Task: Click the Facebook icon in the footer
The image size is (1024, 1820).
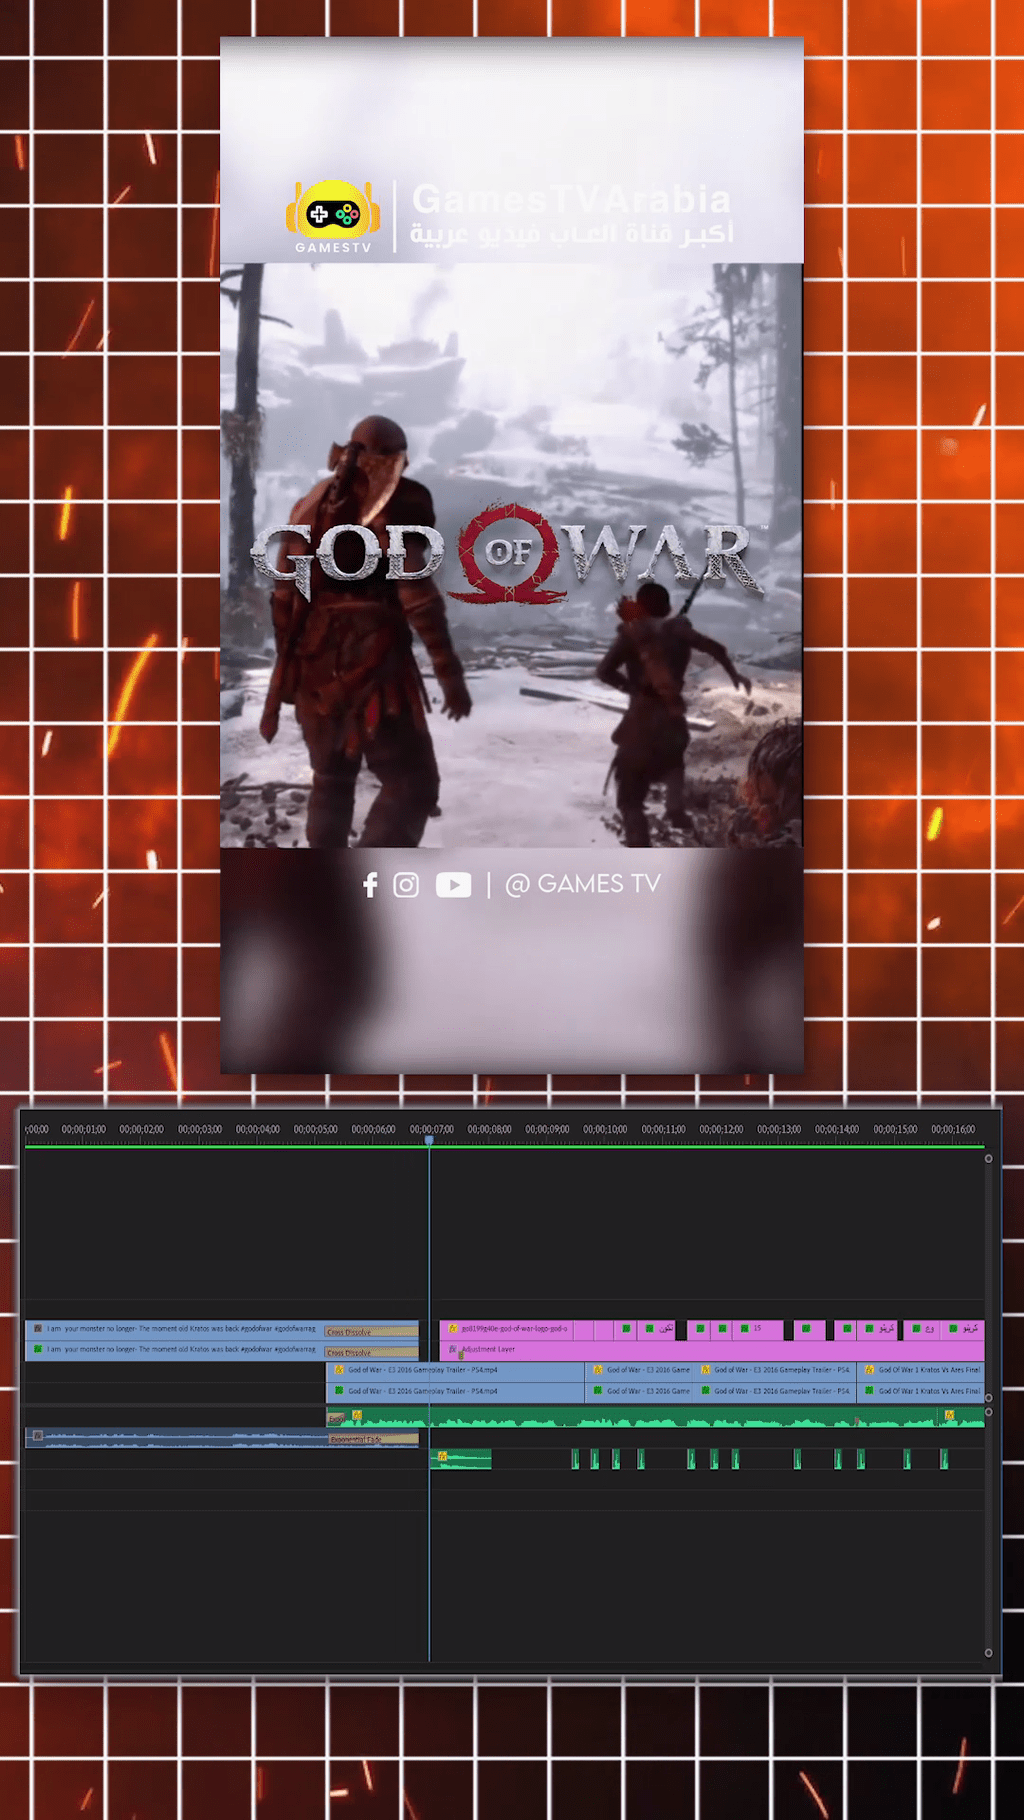Action: click(x=370, y=885)
